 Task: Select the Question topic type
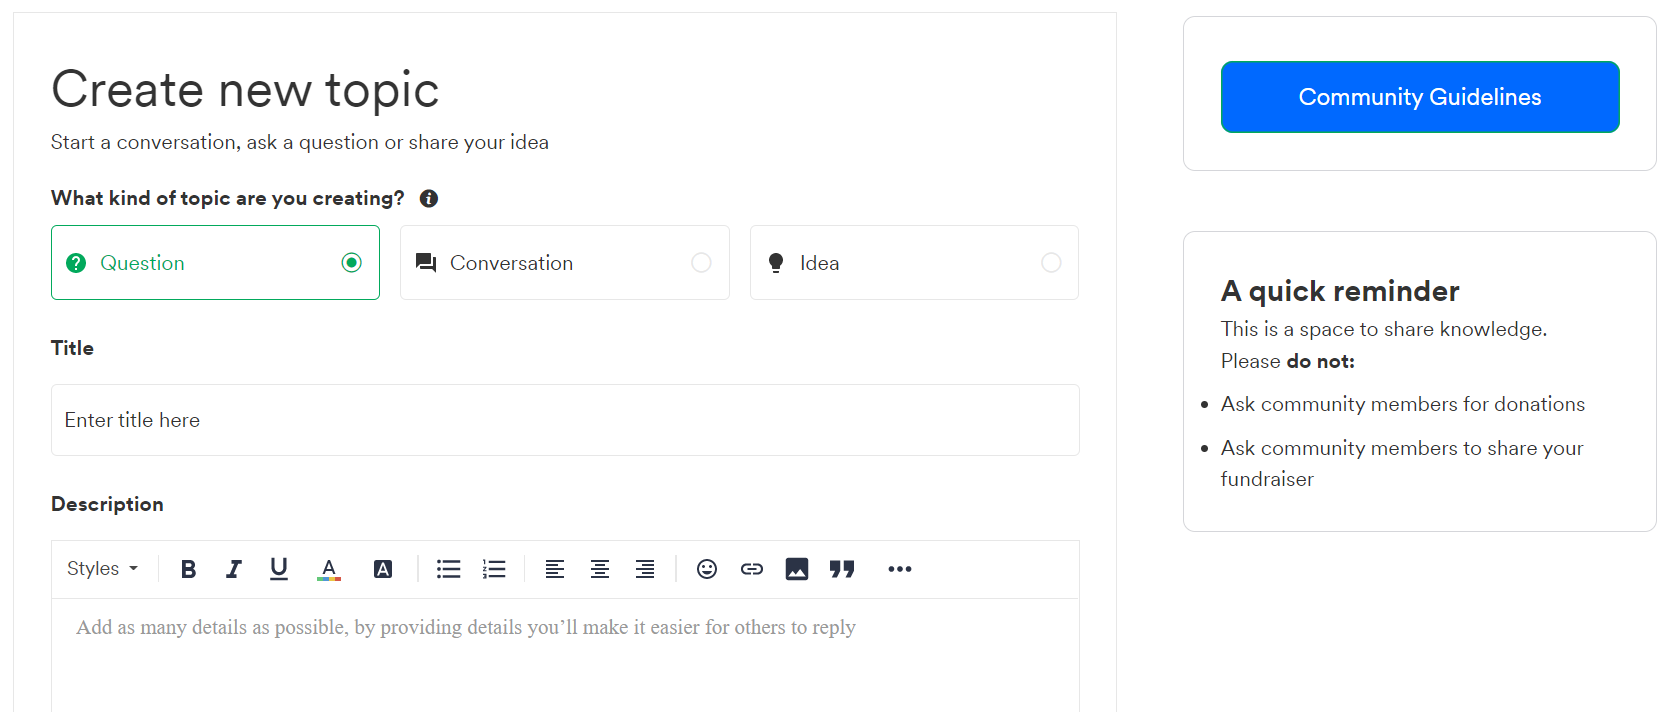215,262
